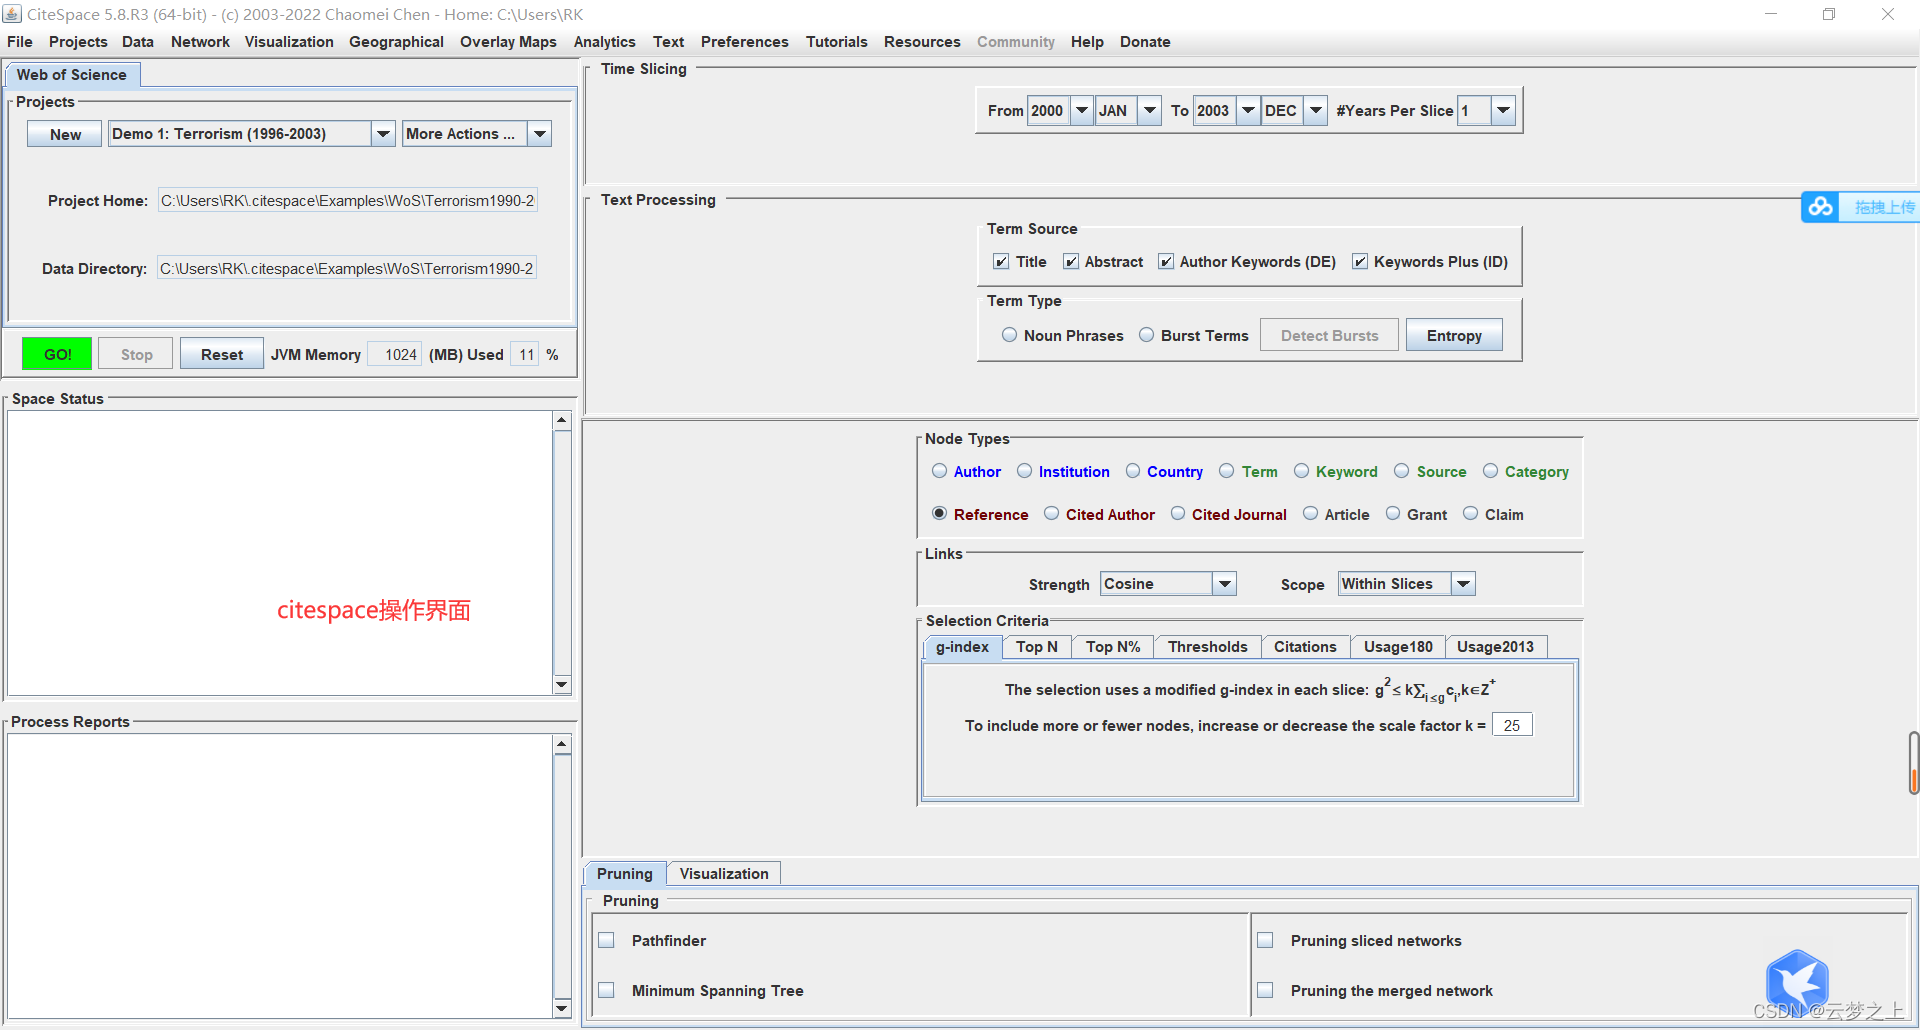Open the Preferences menu
Image resolution: width=1920 pixels, height=1030 pixels.
744,42
